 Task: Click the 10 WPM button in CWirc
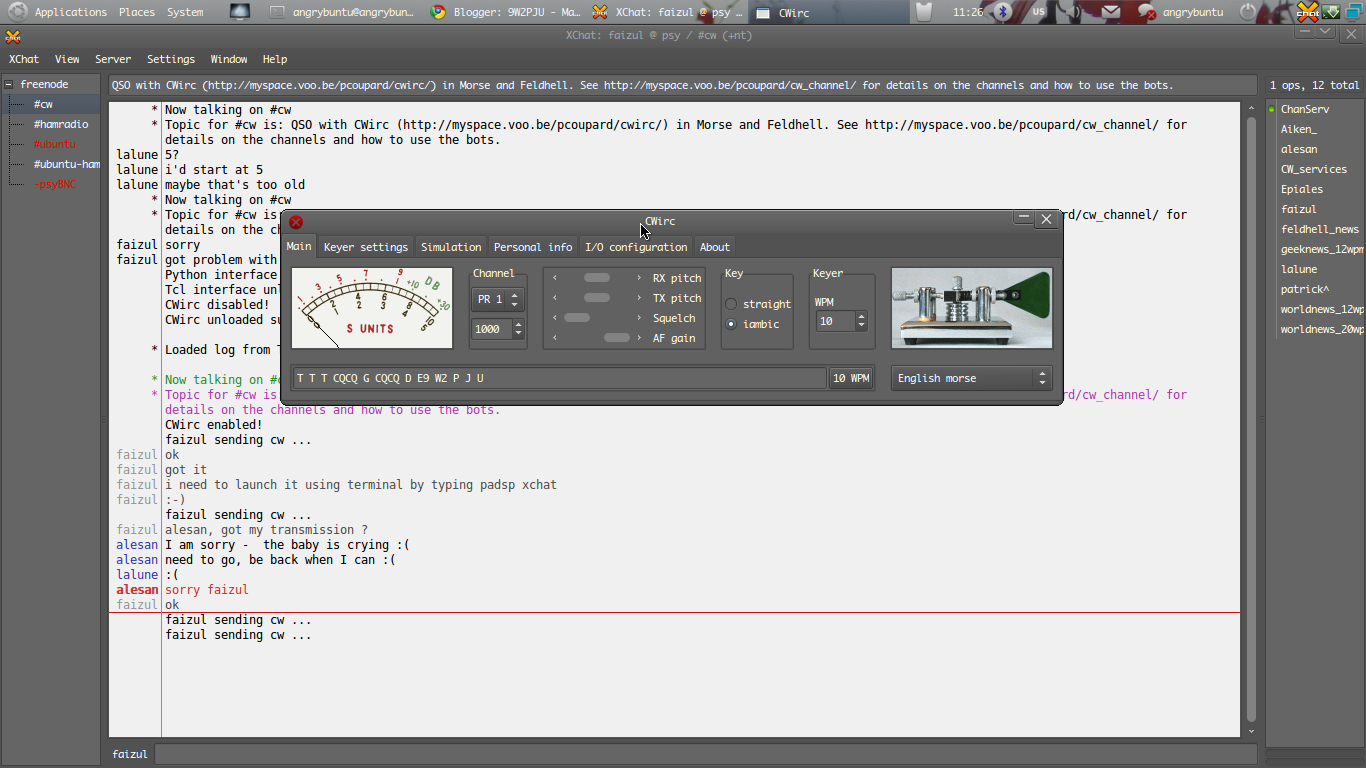coord(851,378)
